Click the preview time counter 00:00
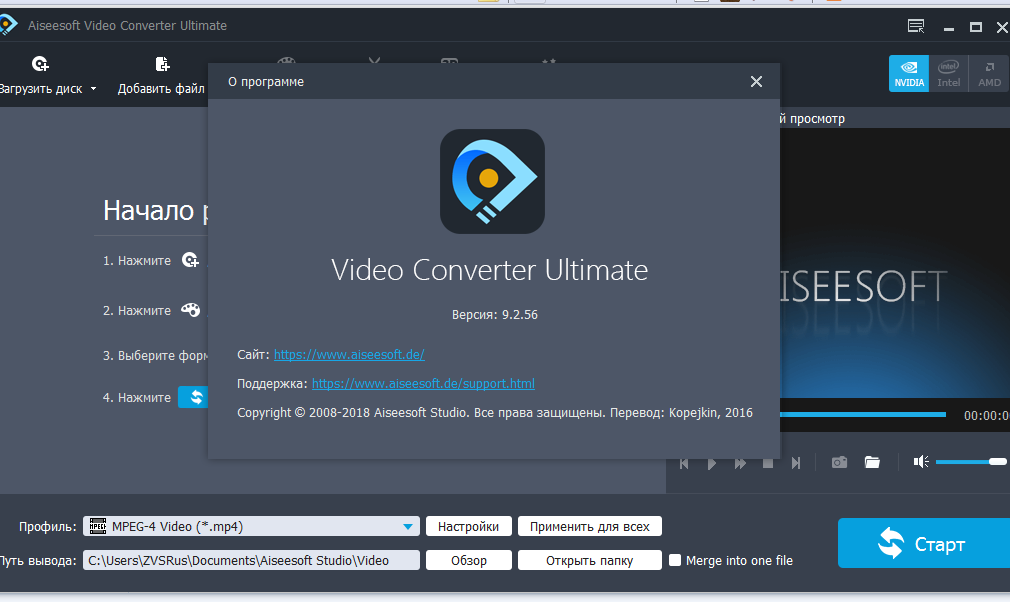Screen dimensions: 1010x602 point(986,416)
